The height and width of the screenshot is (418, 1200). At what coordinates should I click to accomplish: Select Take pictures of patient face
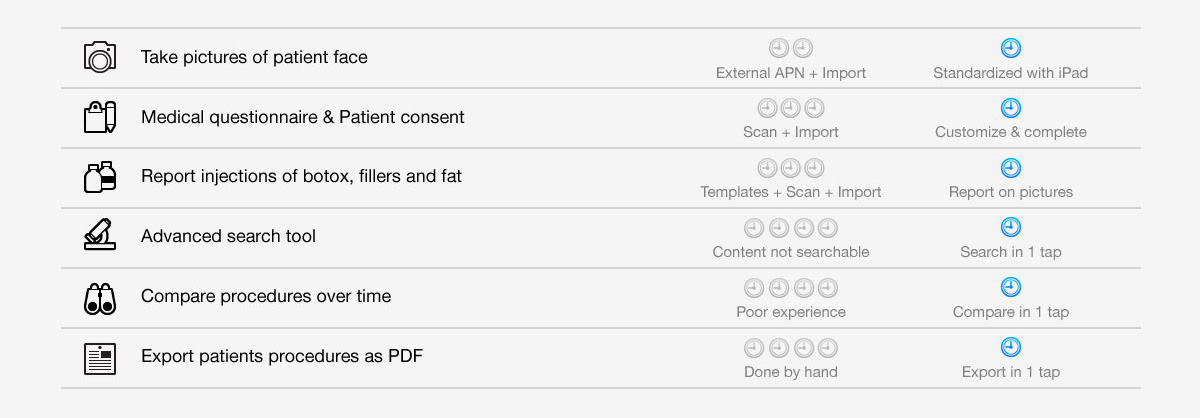[x=254, y=57]
